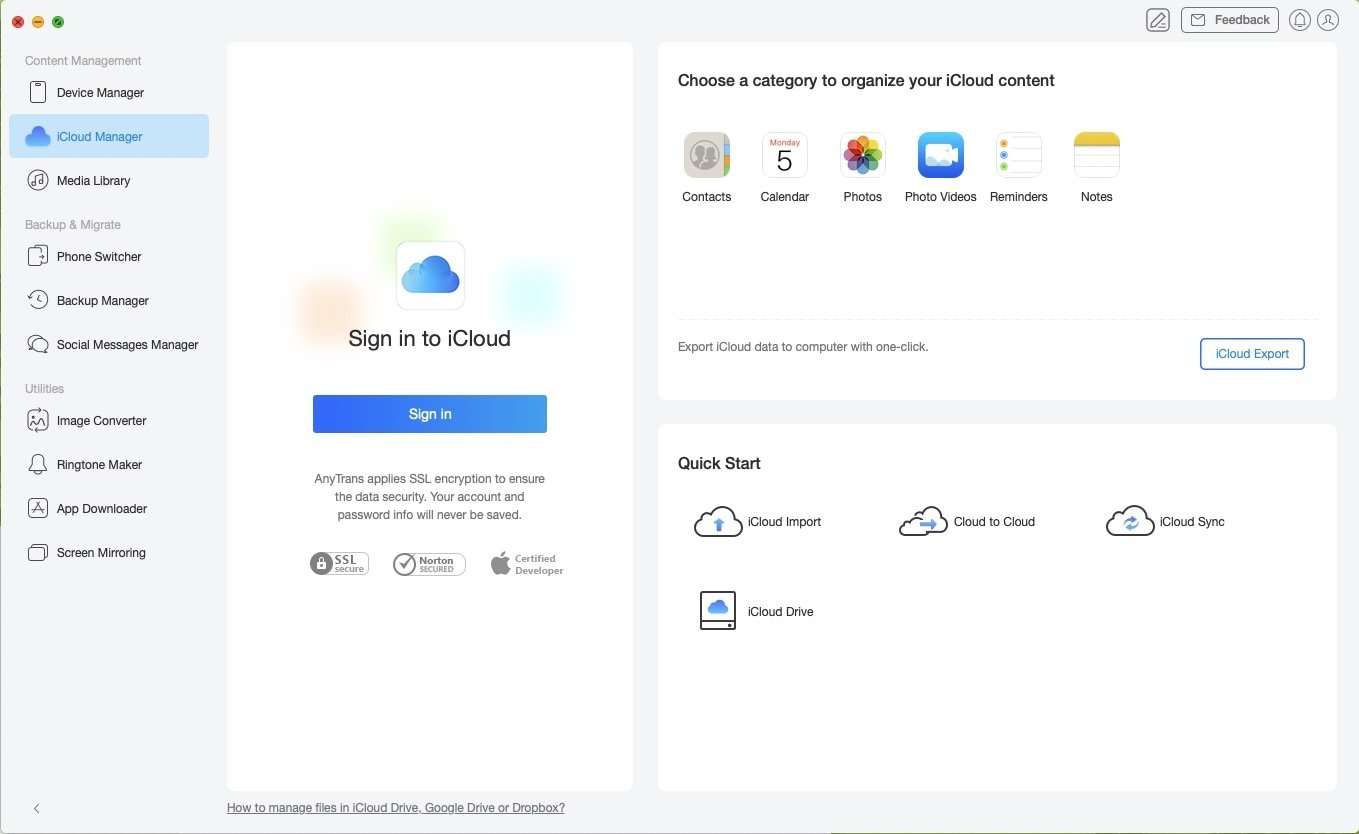Collapse the sidebar with the left chevron
Viewport: 1359px width, 834px height.
[37, 808]
